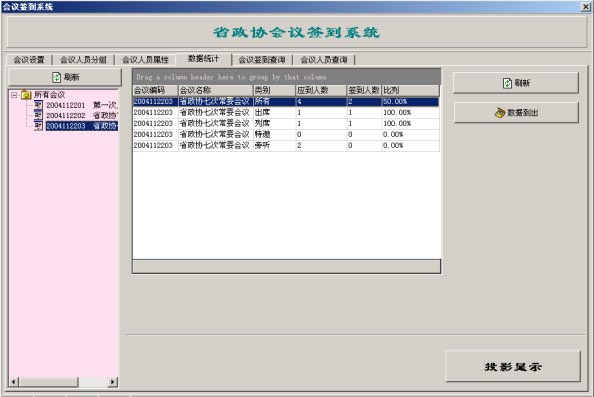Select the row with category 出席
Image resolution: width=594 pixels, height=397 pixels.
coord(286,113)
